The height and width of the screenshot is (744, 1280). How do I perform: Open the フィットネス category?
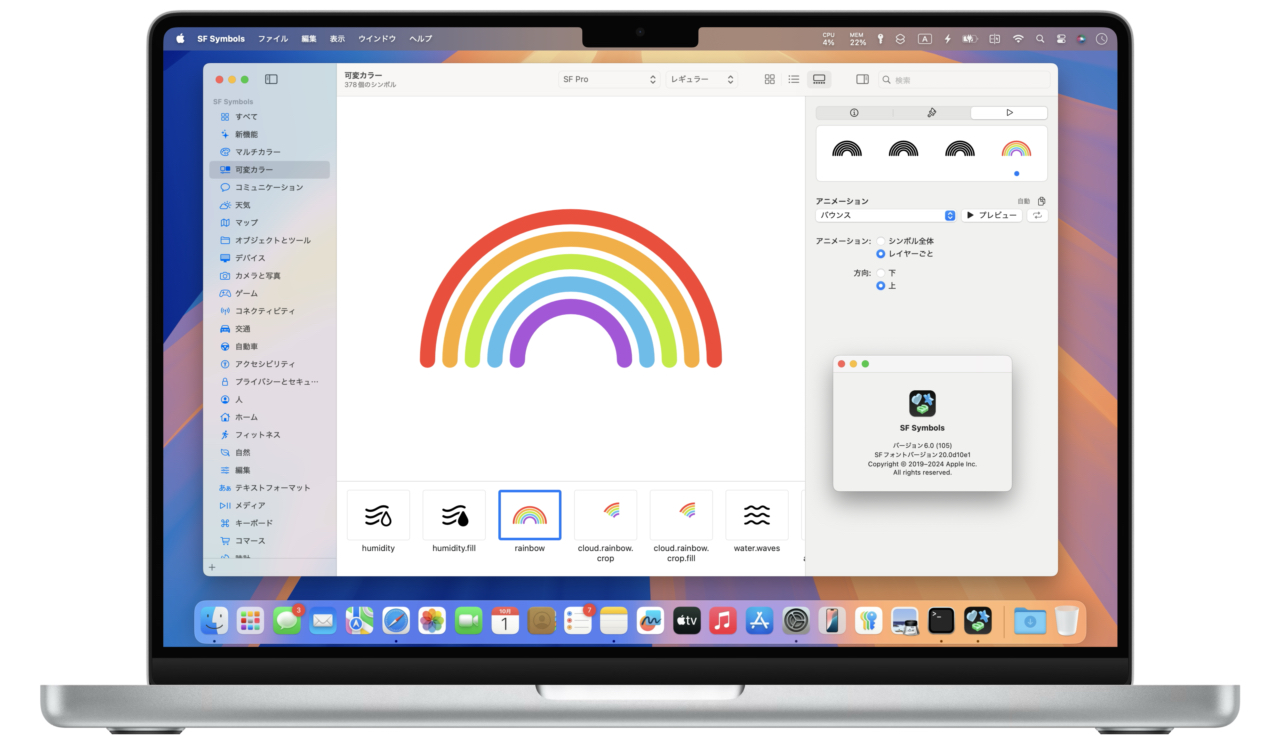(269, 435)
